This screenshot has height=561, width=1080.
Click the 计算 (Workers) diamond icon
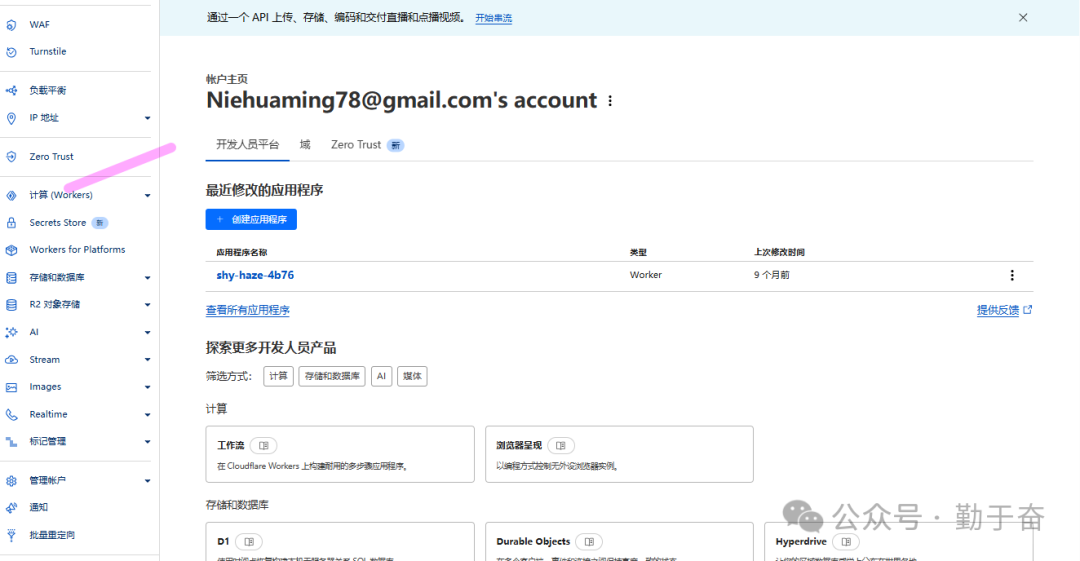(11, 195)
